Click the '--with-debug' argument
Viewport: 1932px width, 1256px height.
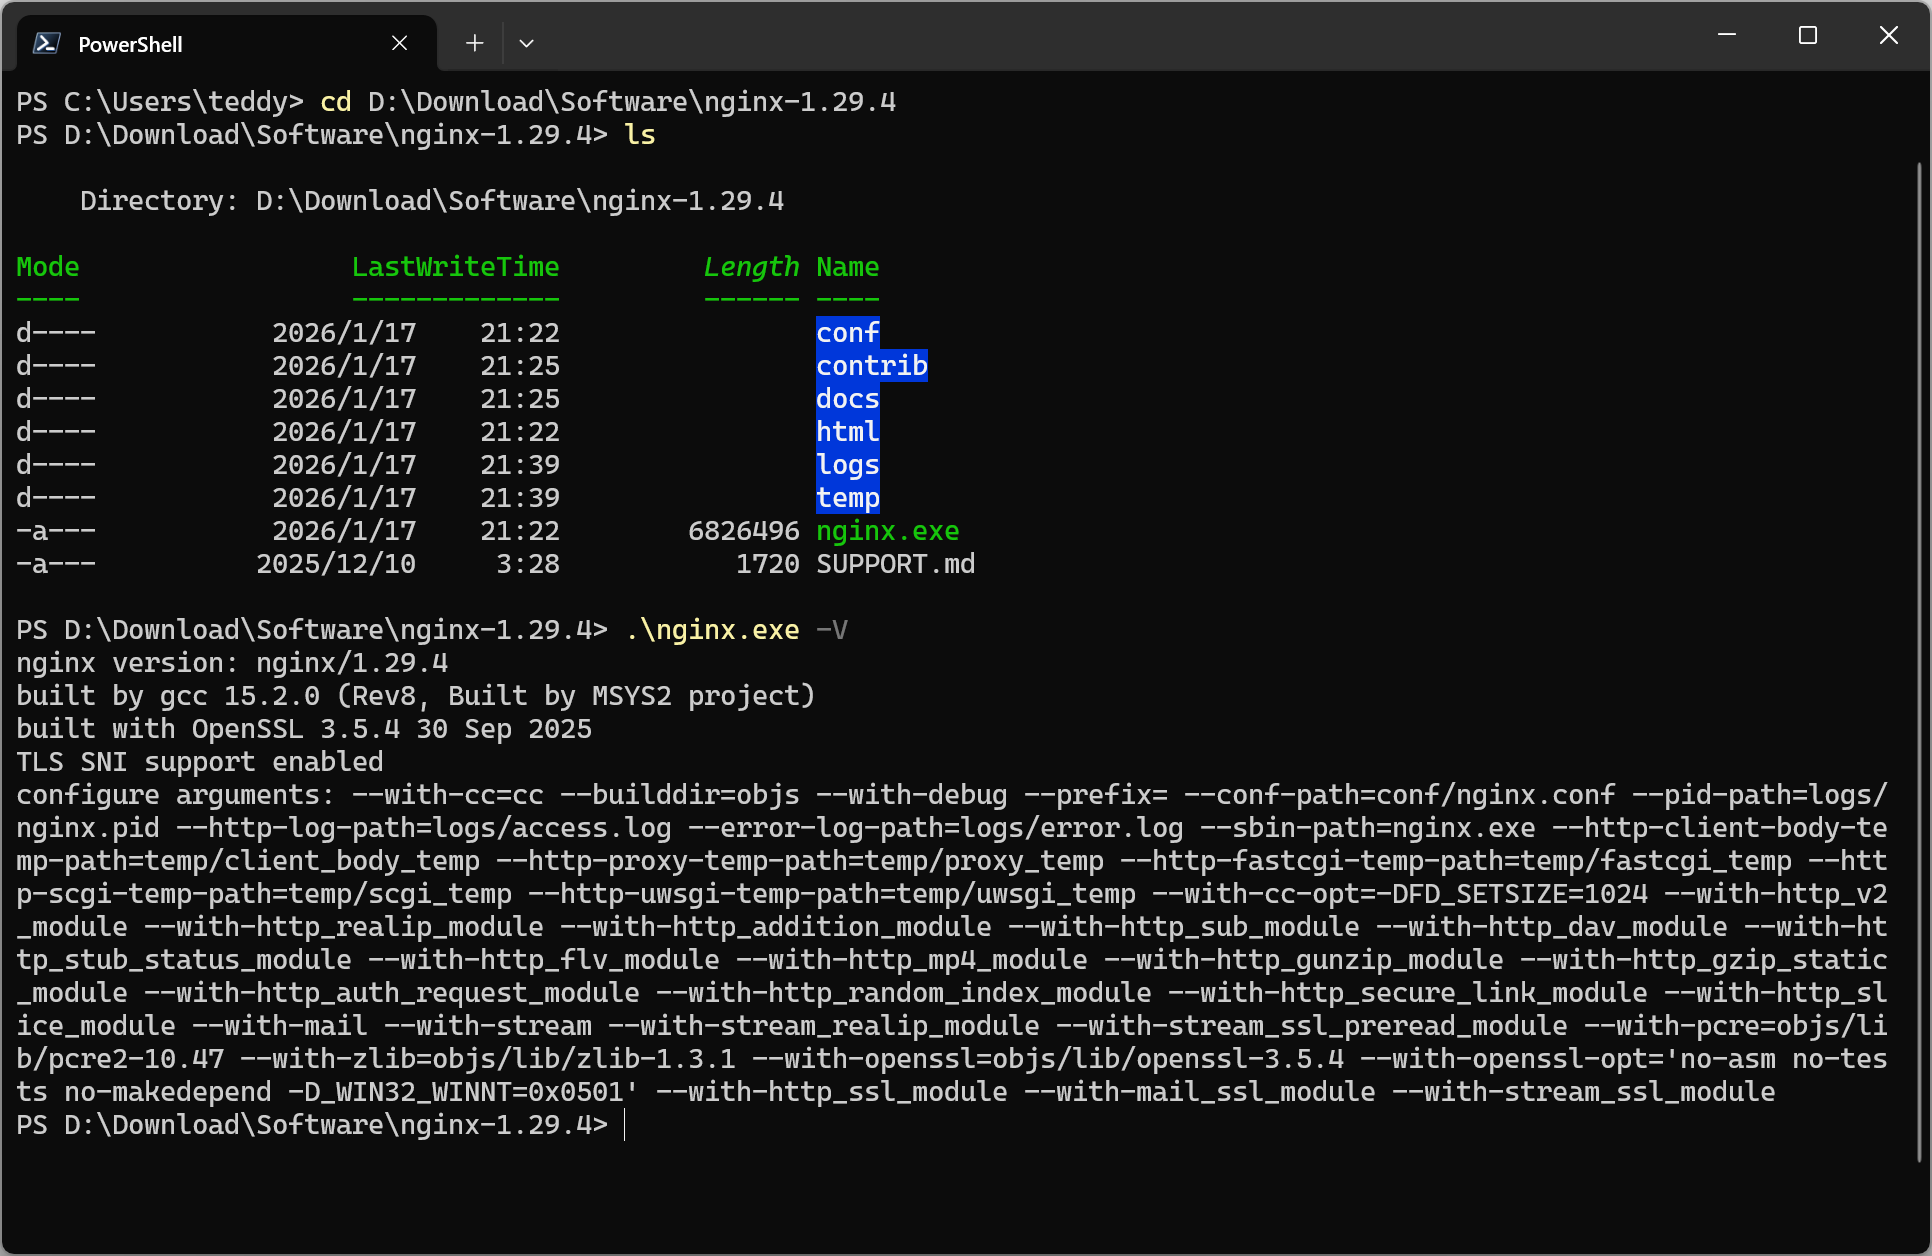click(912, 795)
